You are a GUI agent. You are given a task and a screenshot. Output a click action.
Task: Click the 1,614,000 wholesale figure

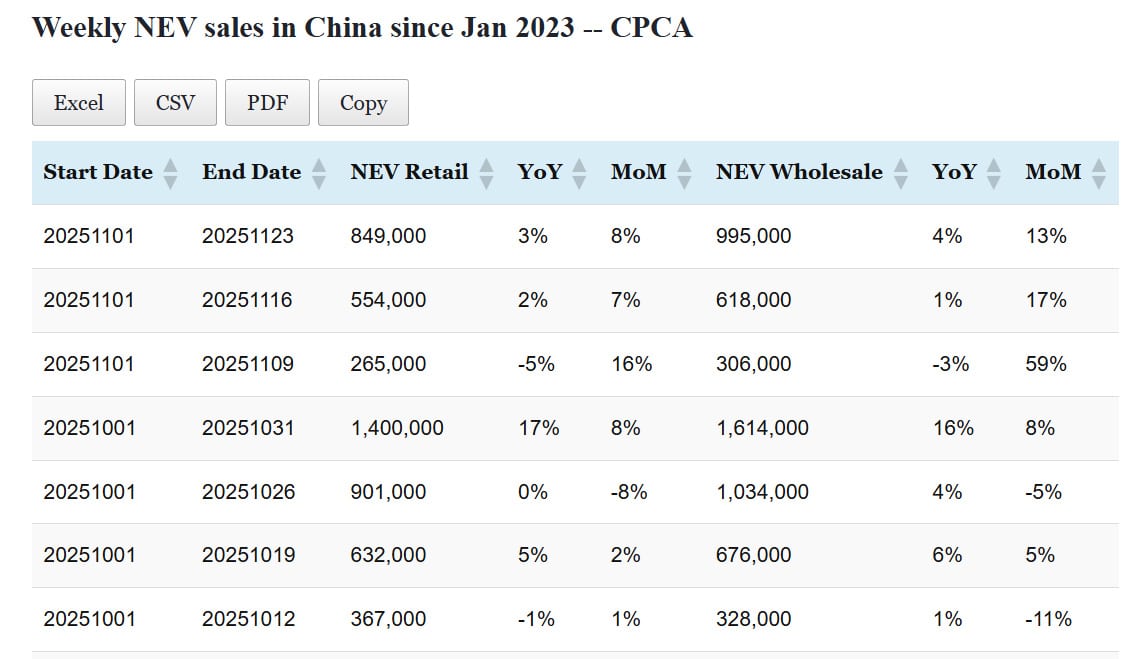(x=762, y=428)
